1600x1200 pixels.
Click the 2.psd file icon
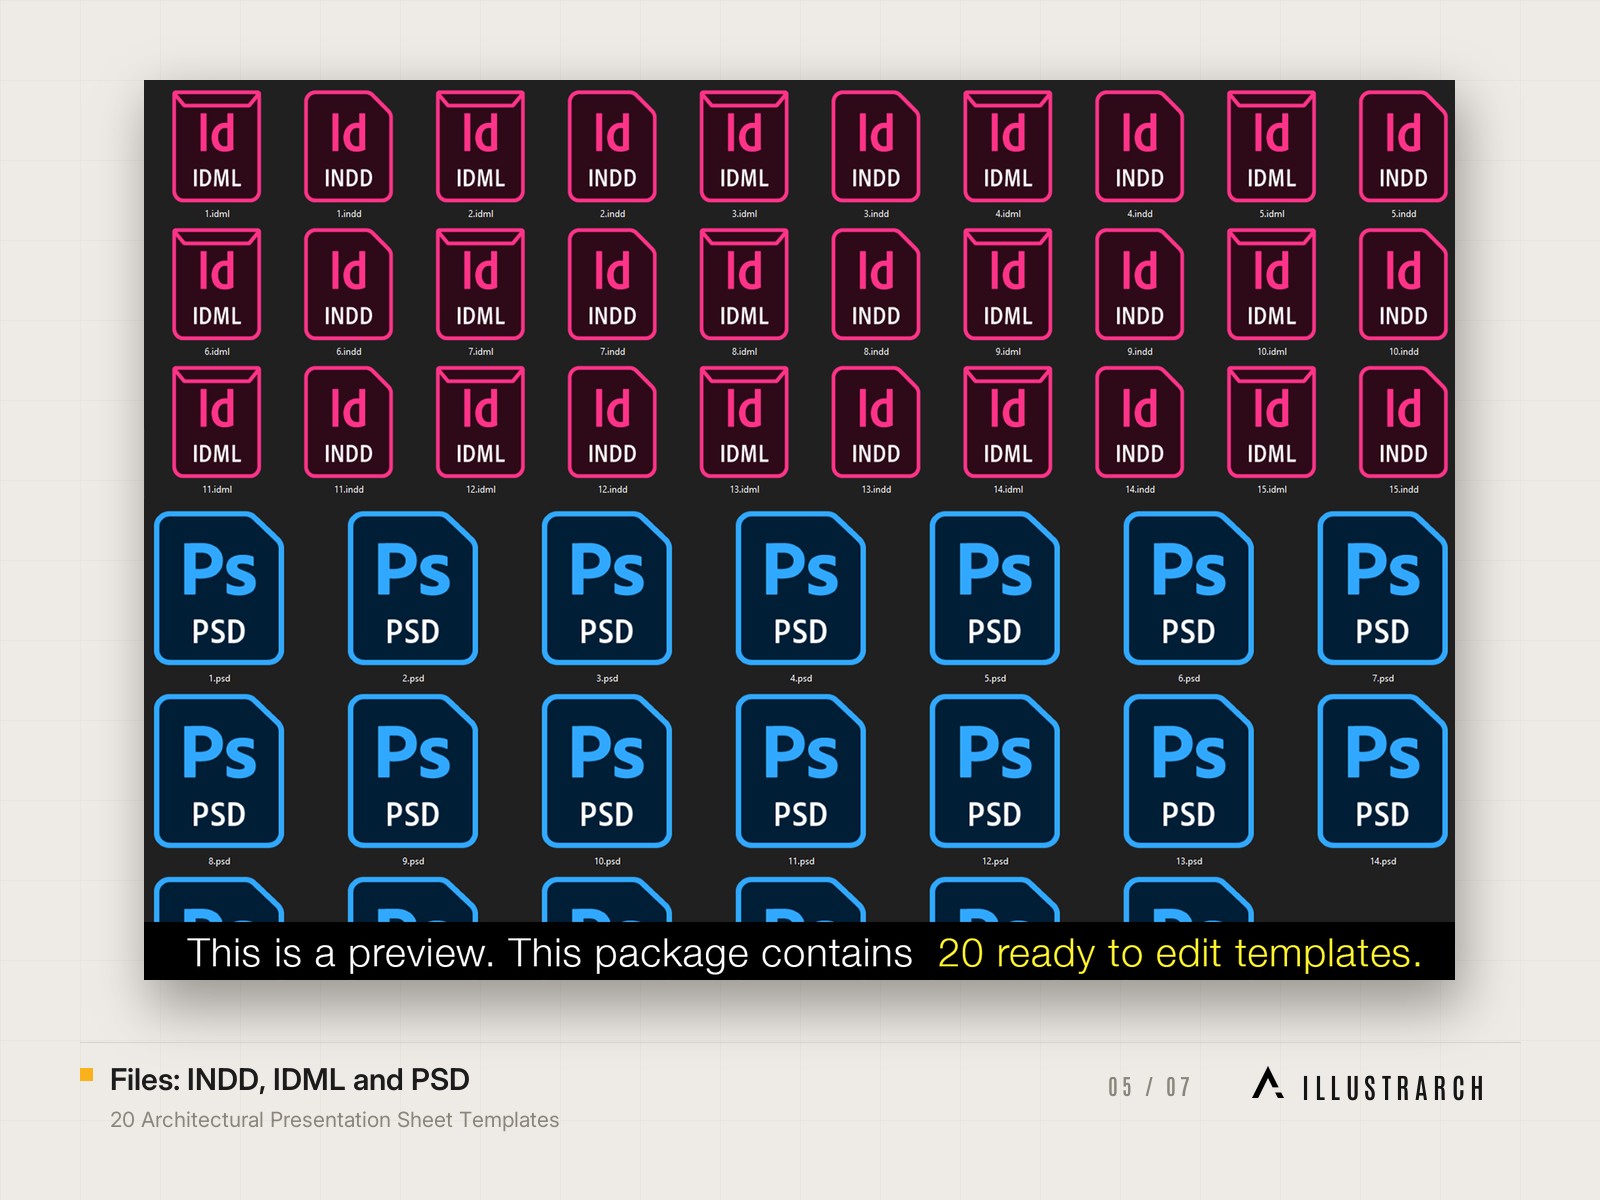click(x=413, y=588)
